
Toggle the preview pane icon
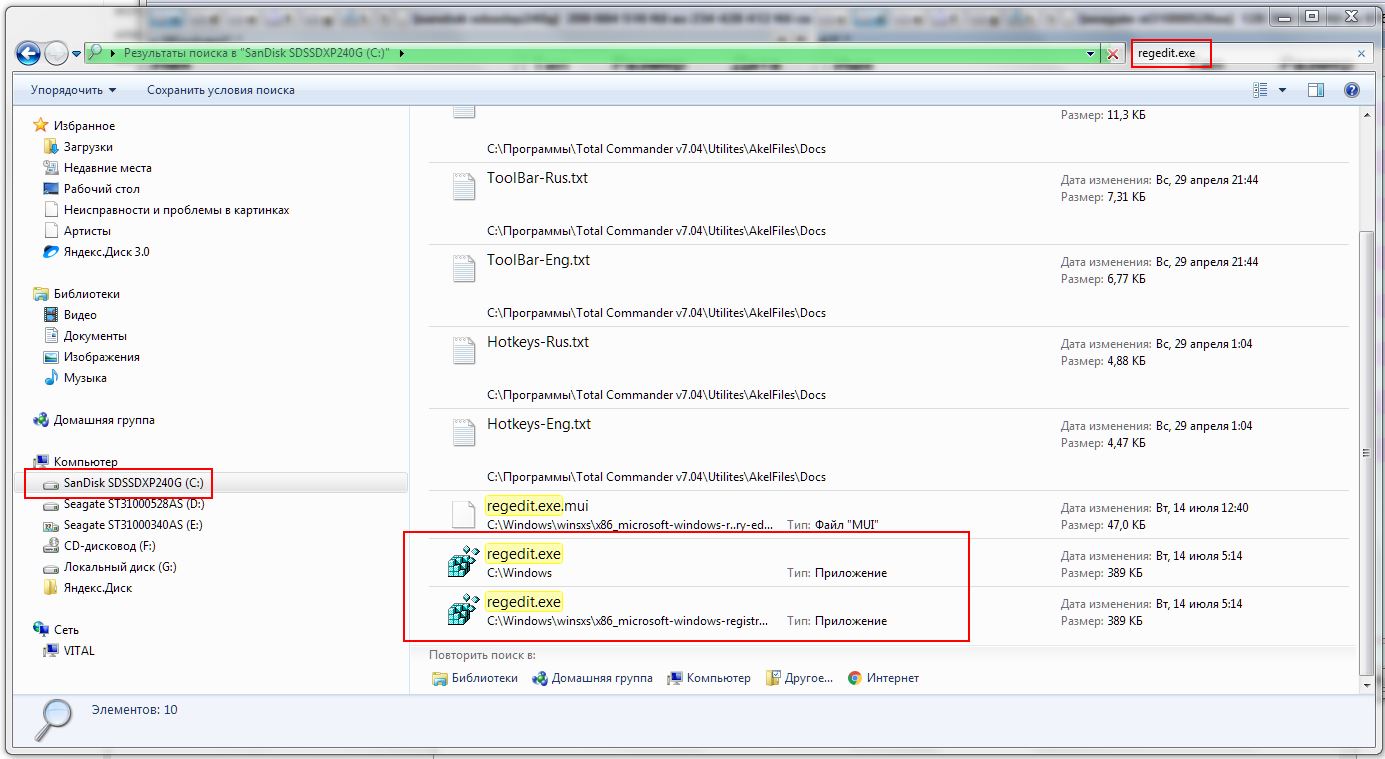[1316, 90]
